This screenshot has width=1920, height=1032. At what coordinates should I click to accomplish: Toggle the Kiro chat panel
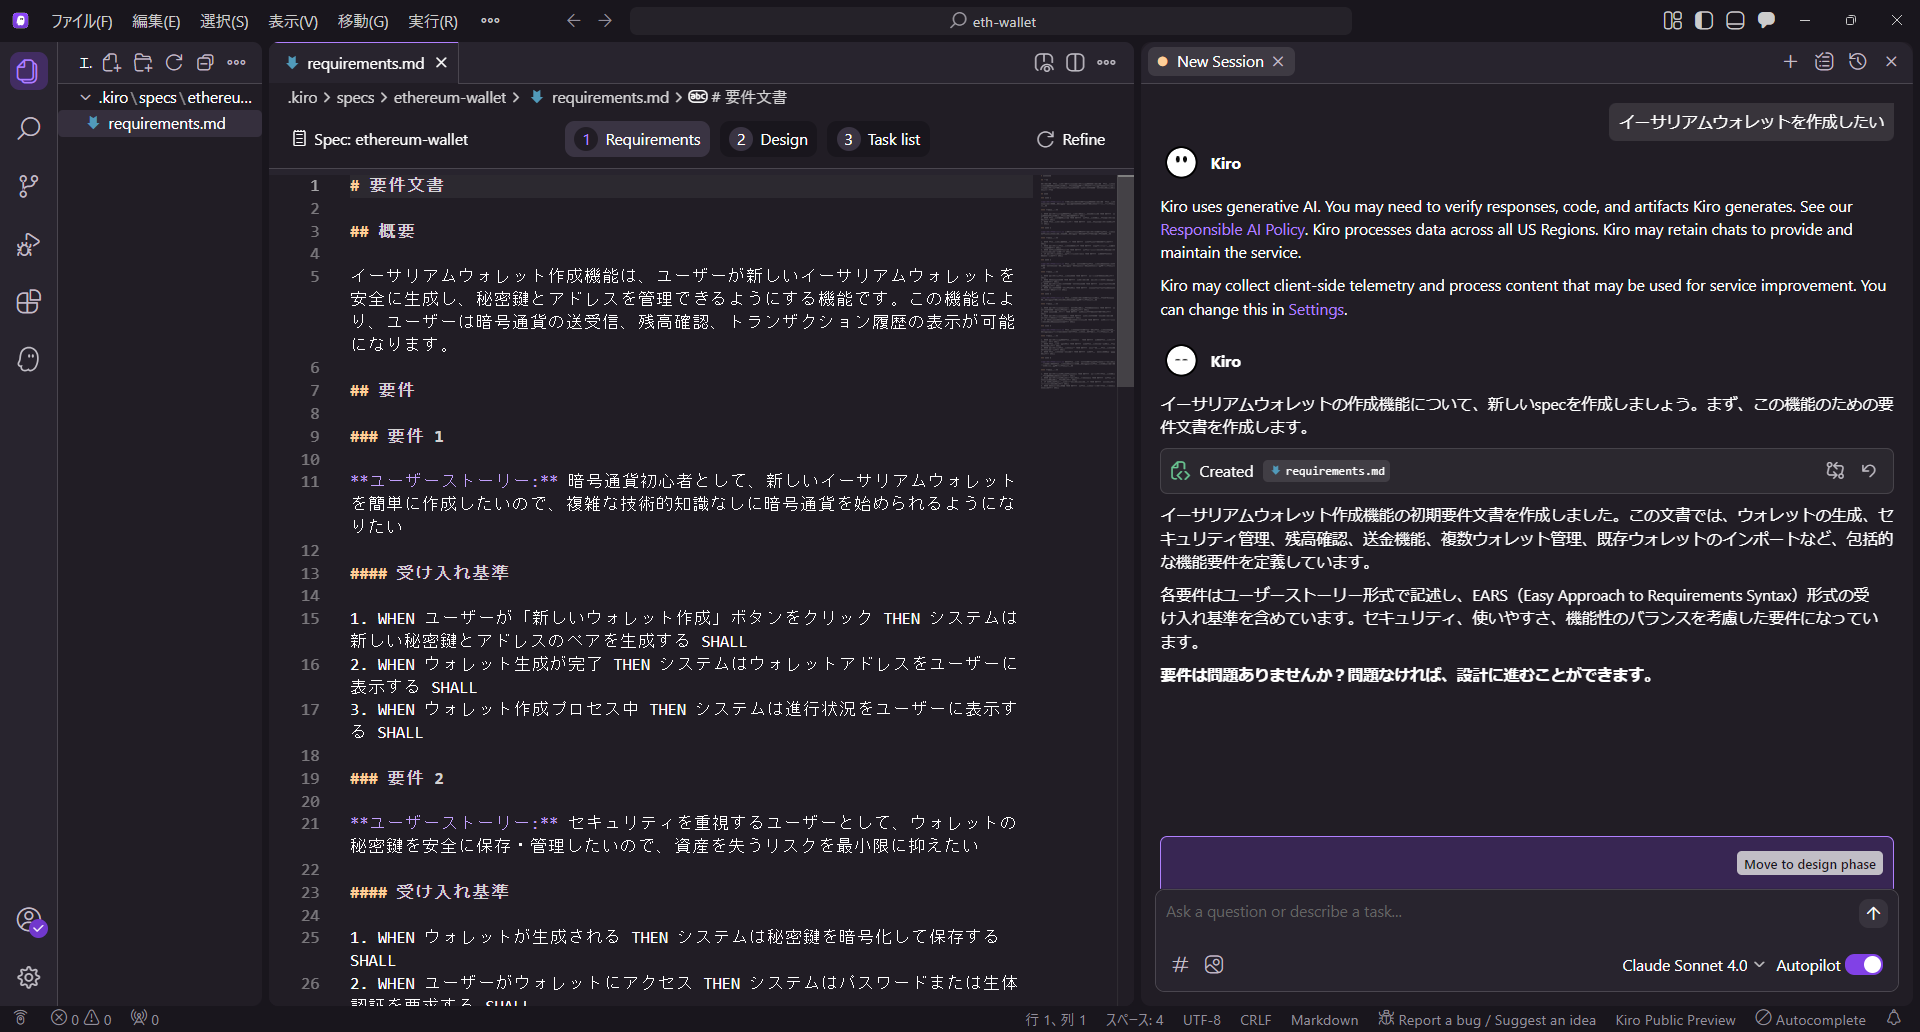coord(1767,20)
